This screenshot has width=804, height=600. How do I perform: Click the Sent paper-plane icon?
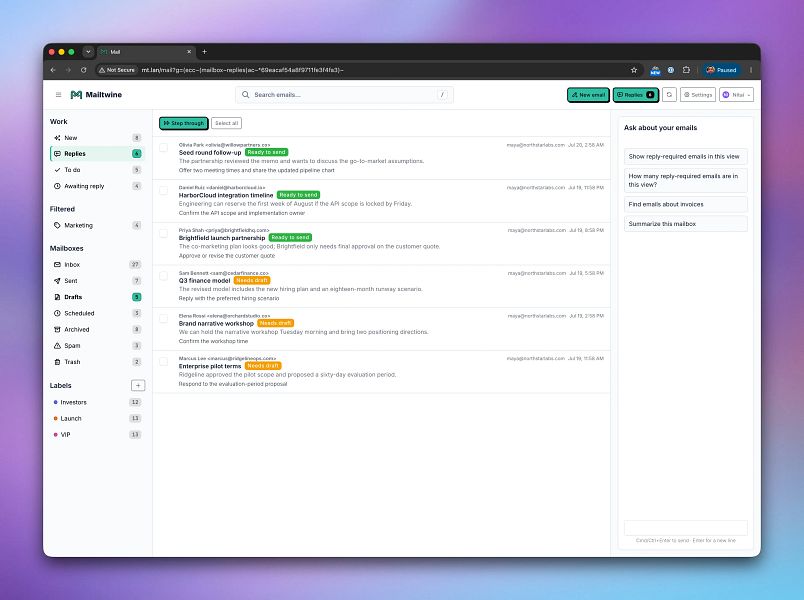[57, 281]
